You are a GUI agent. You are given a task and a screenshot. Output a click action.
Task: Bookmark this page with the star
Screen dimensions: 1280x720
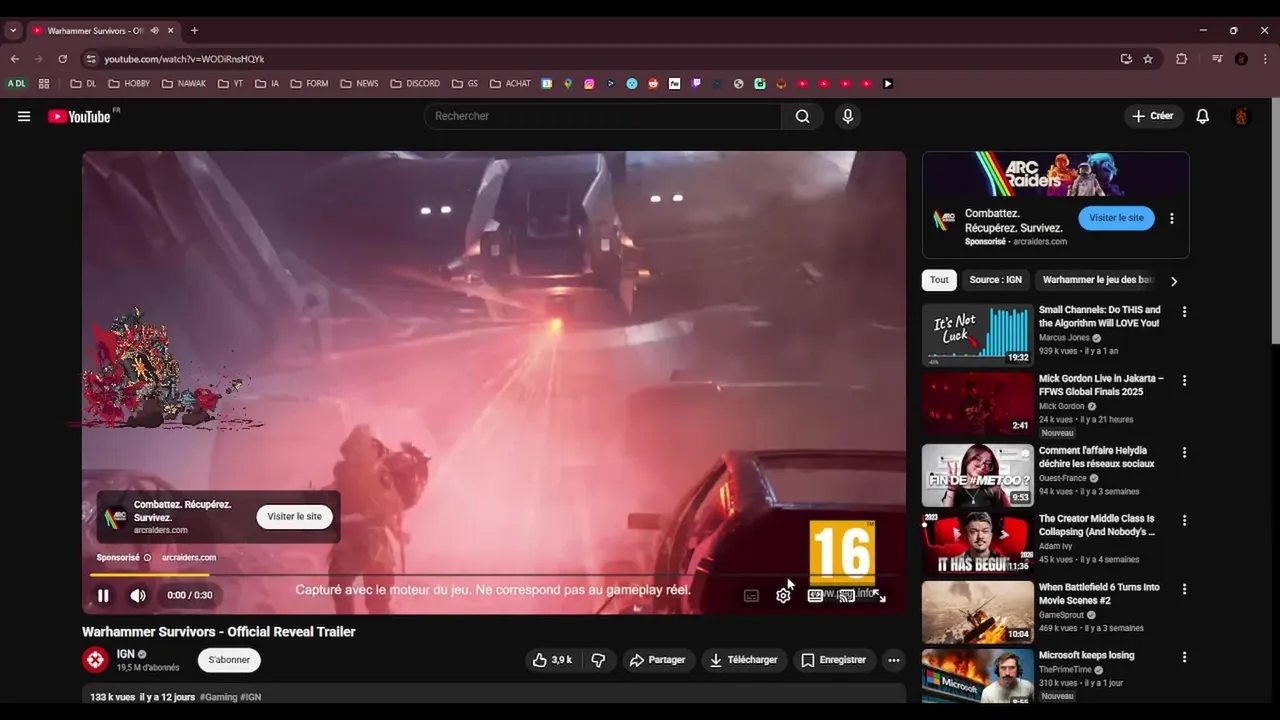pyautogui.click(x=1148, y=59)
